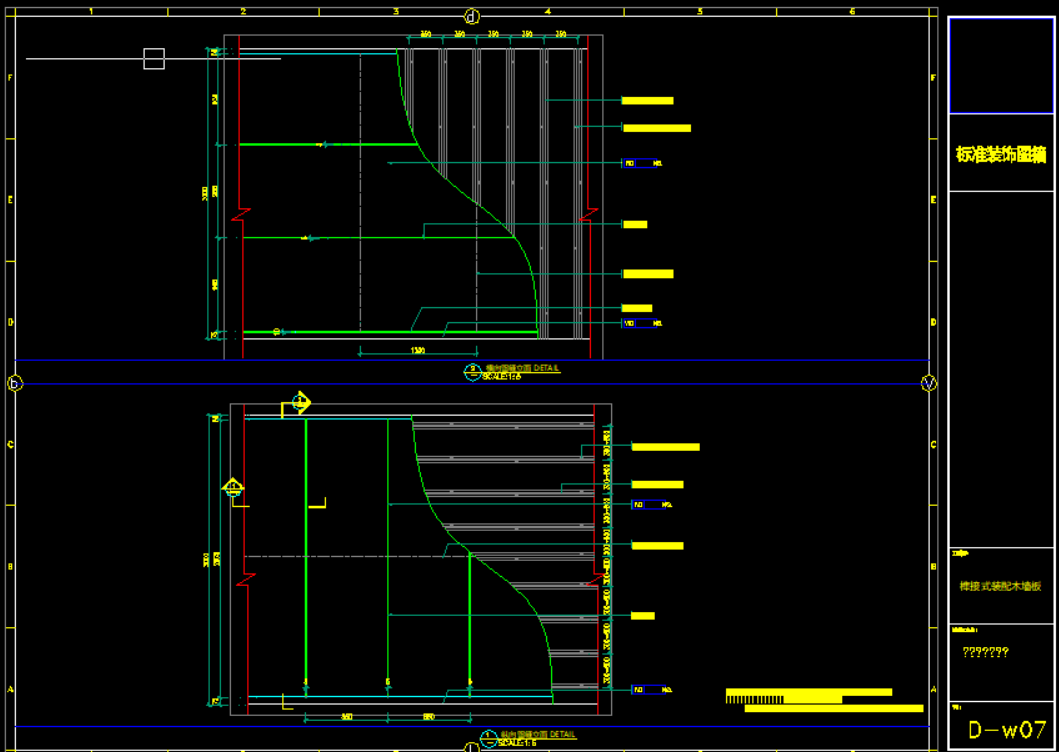Image resolution: width=1059 pixels, height=752 pixels.
Task: Click row letter E on the left border
Action: 9,200
